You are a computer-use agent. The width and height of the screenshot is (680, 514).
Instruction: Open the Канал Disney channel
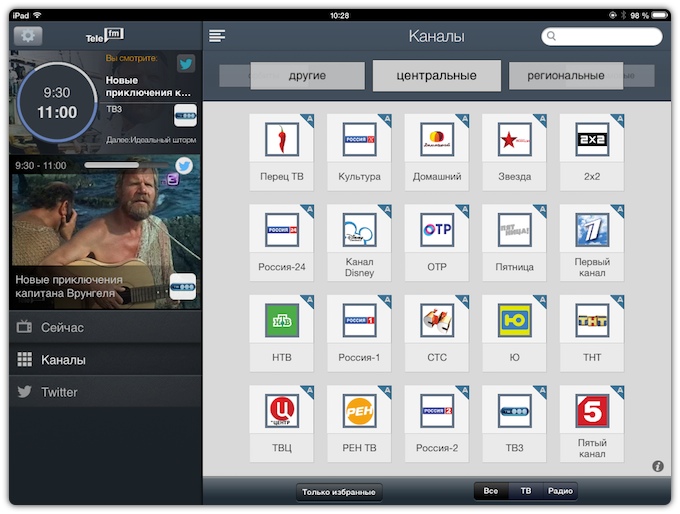(359, 242)
